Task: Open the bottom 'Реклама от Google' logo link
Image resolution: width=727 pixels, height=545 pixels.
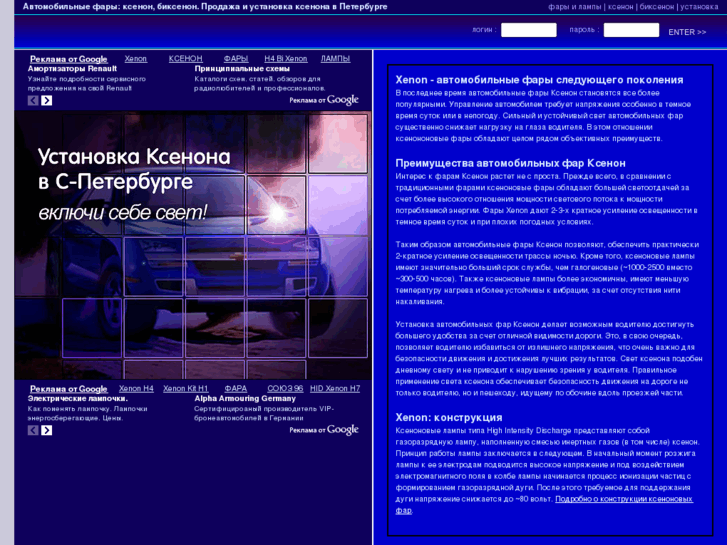Action: pyautogui.click(x=324, y=430)
